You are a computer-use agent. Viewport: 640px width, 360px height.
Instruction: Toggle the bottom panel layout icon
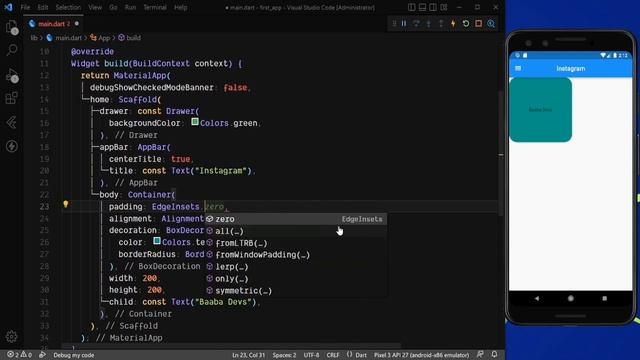pos(422,7)
